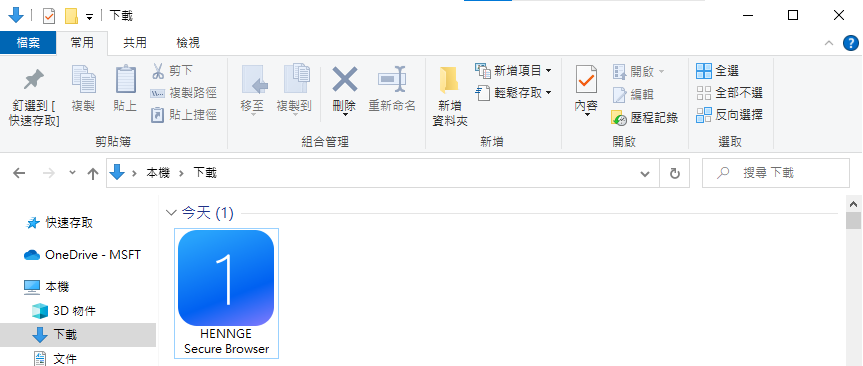Viewport: 863px width, 366px height.
Task: Invert selection using 反向選擇
Action: (730, 115)
